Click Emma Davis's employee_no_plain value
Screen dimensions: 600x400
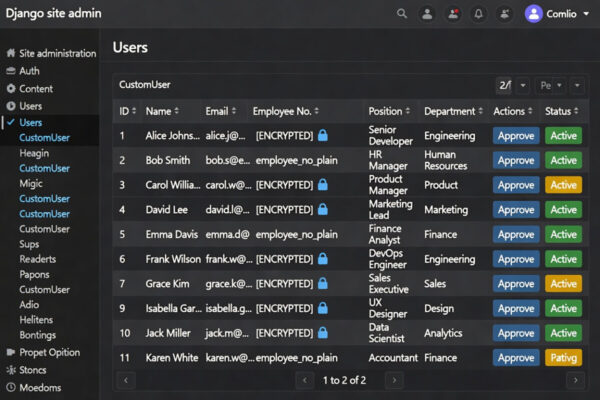(297, 234)
